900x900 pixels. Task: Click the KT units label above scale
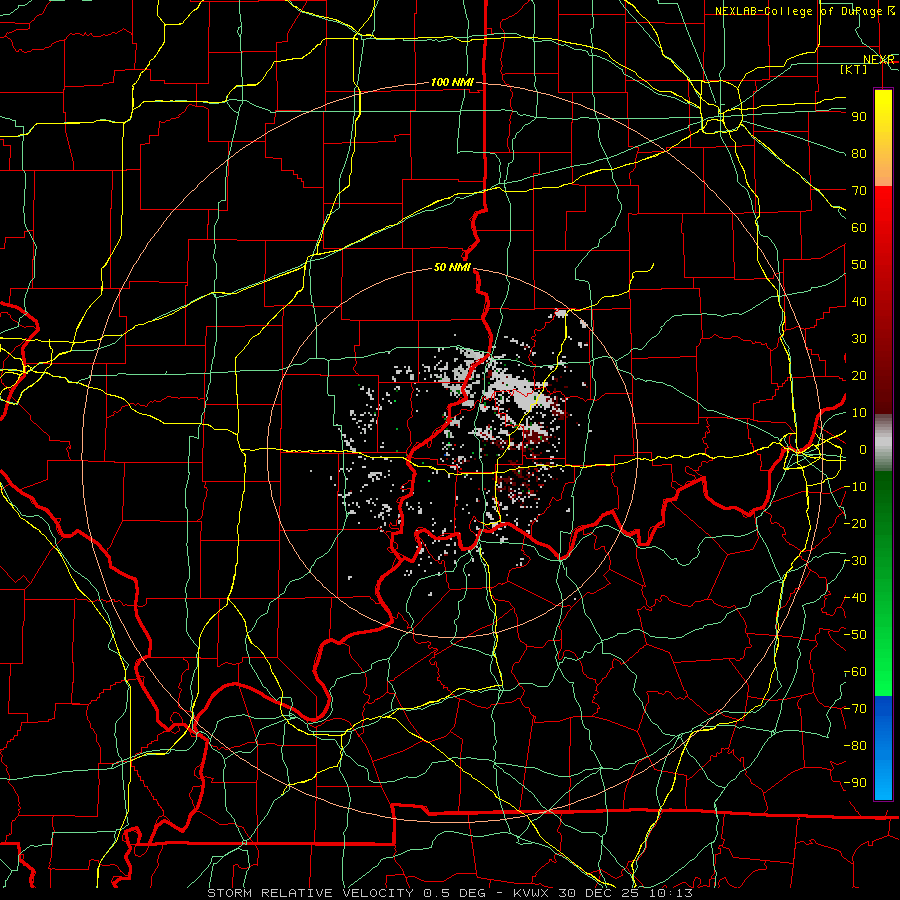854,69
